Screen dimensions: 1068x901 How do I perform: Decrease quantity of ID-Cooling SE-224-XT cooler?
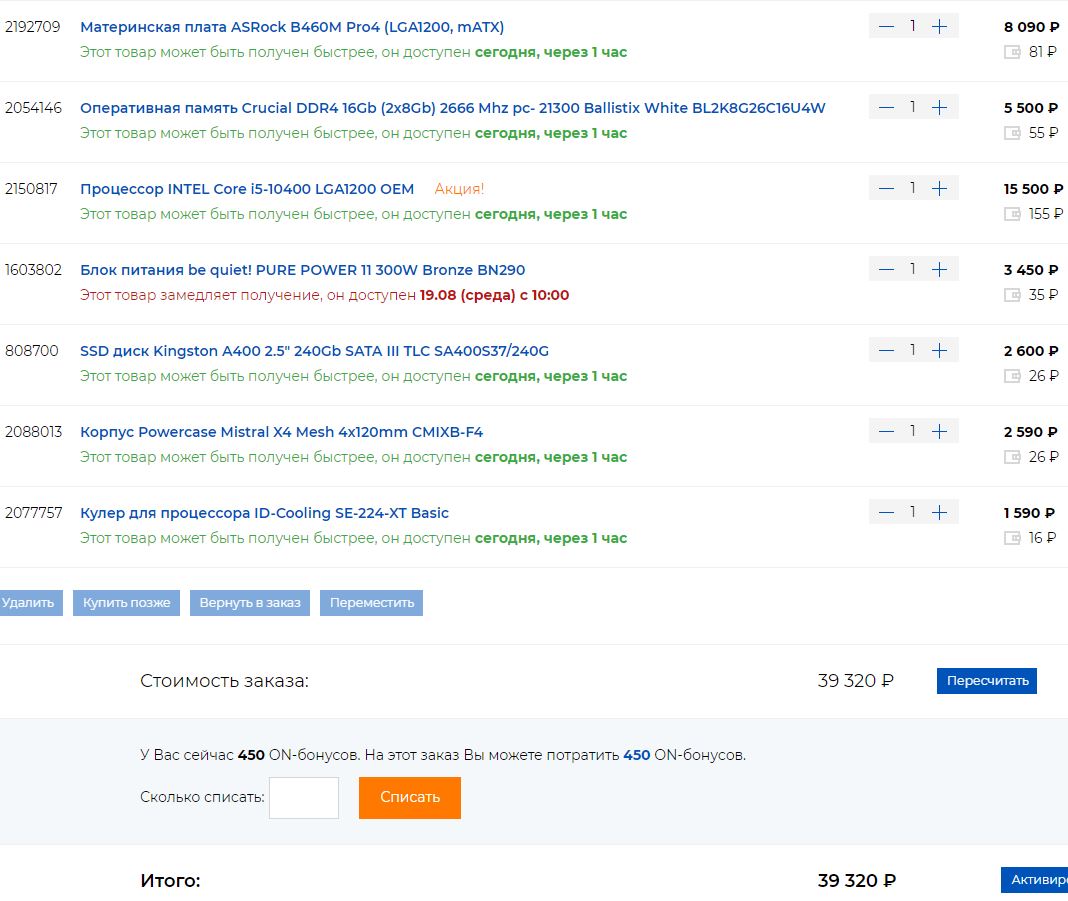(885, 513)
